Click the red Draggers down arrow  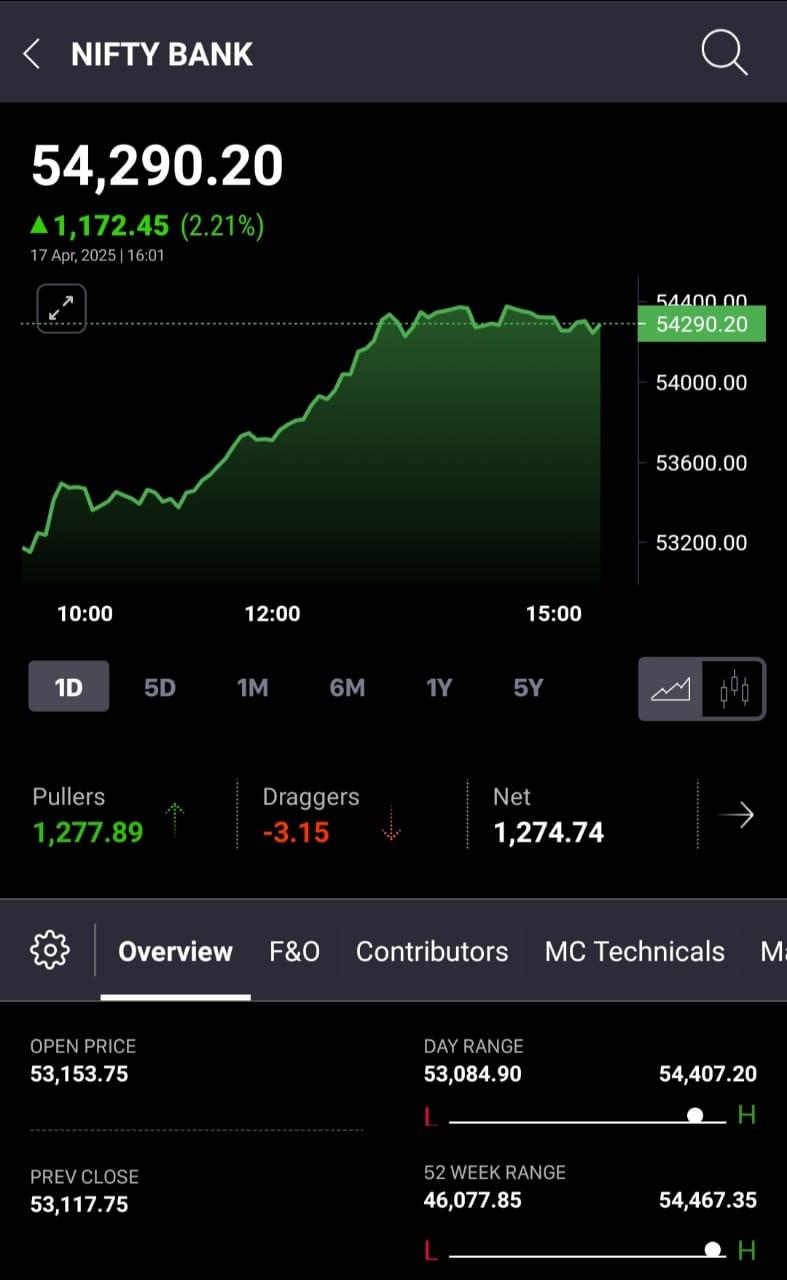click(x=391, y=819)
